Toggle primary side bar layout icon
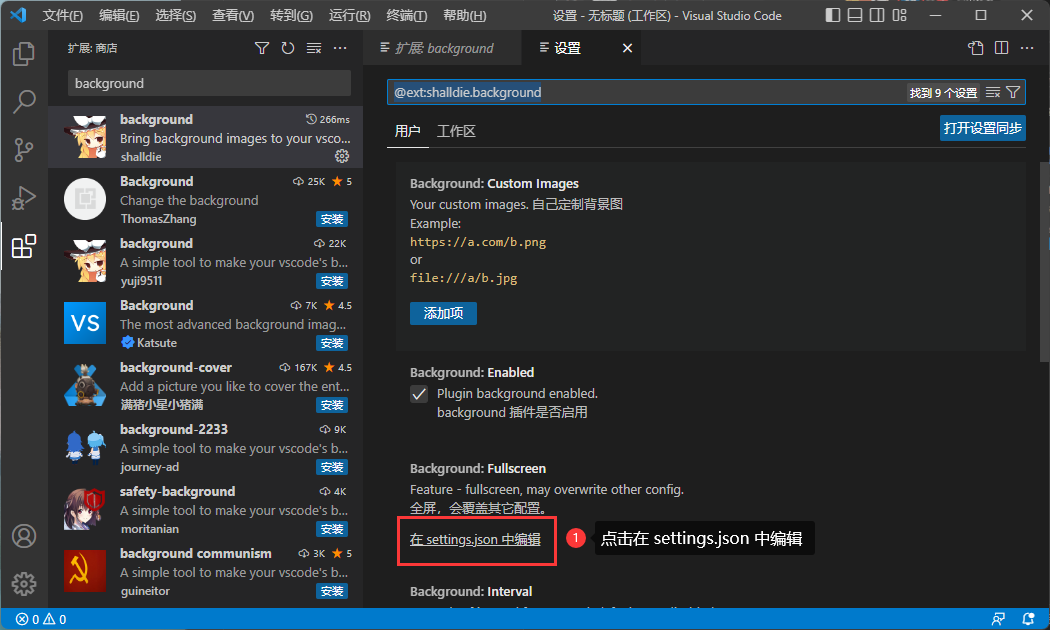Screen dimensions: 1050x630 pos(832,15)
